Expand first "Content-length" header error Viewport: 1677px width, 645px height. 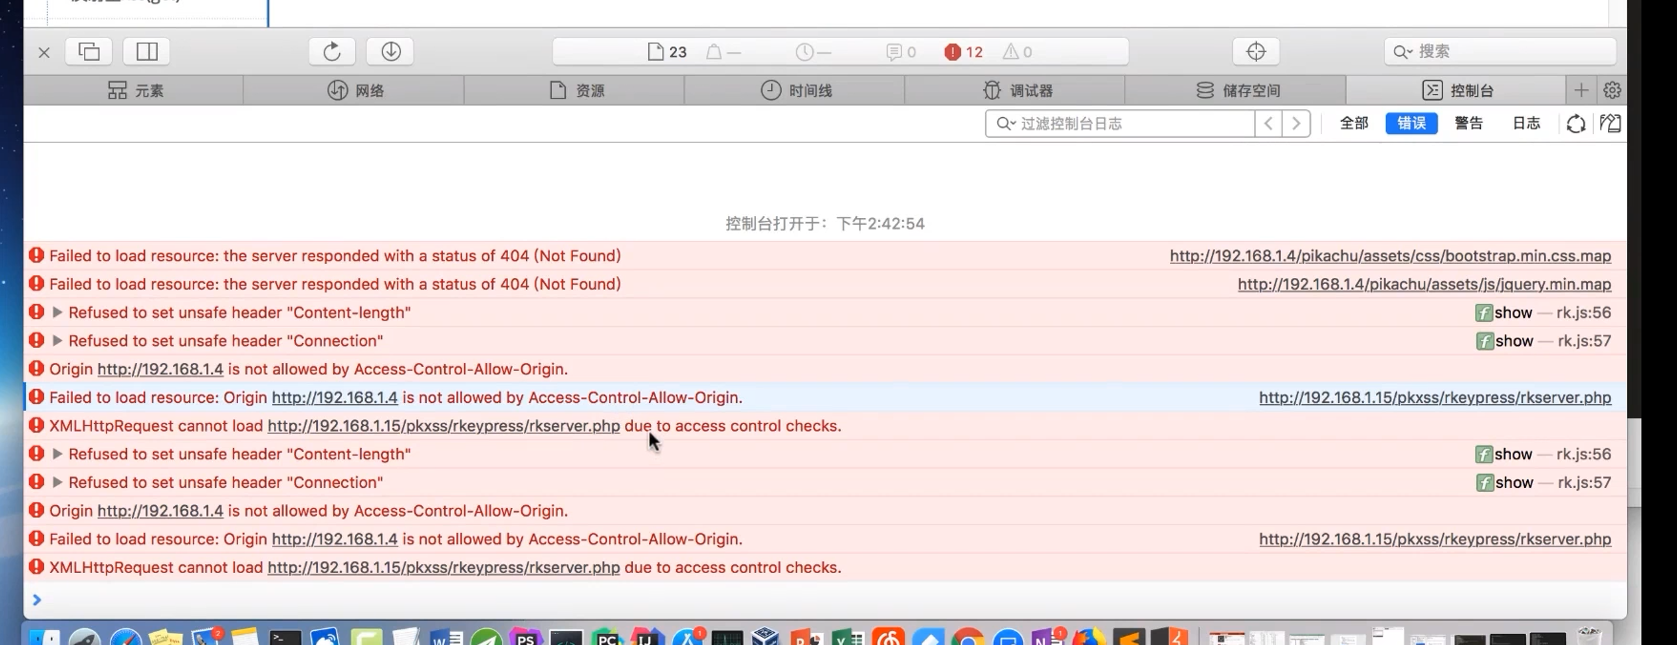[x=57, y=313]
